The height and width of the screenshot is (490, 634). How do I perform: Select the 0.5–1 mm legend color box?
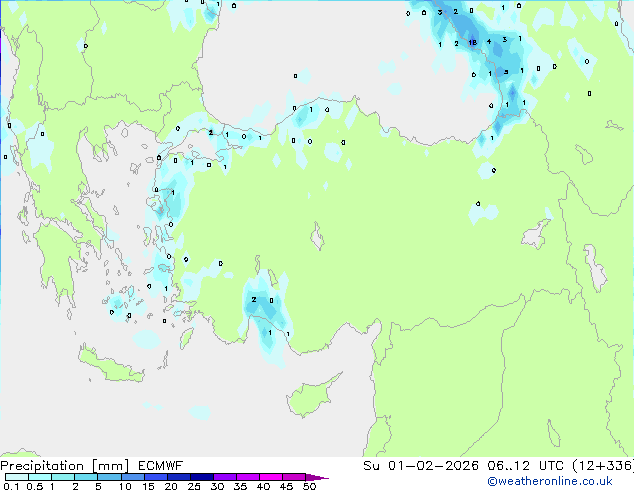pyautogui.click(x=40, y=477)
